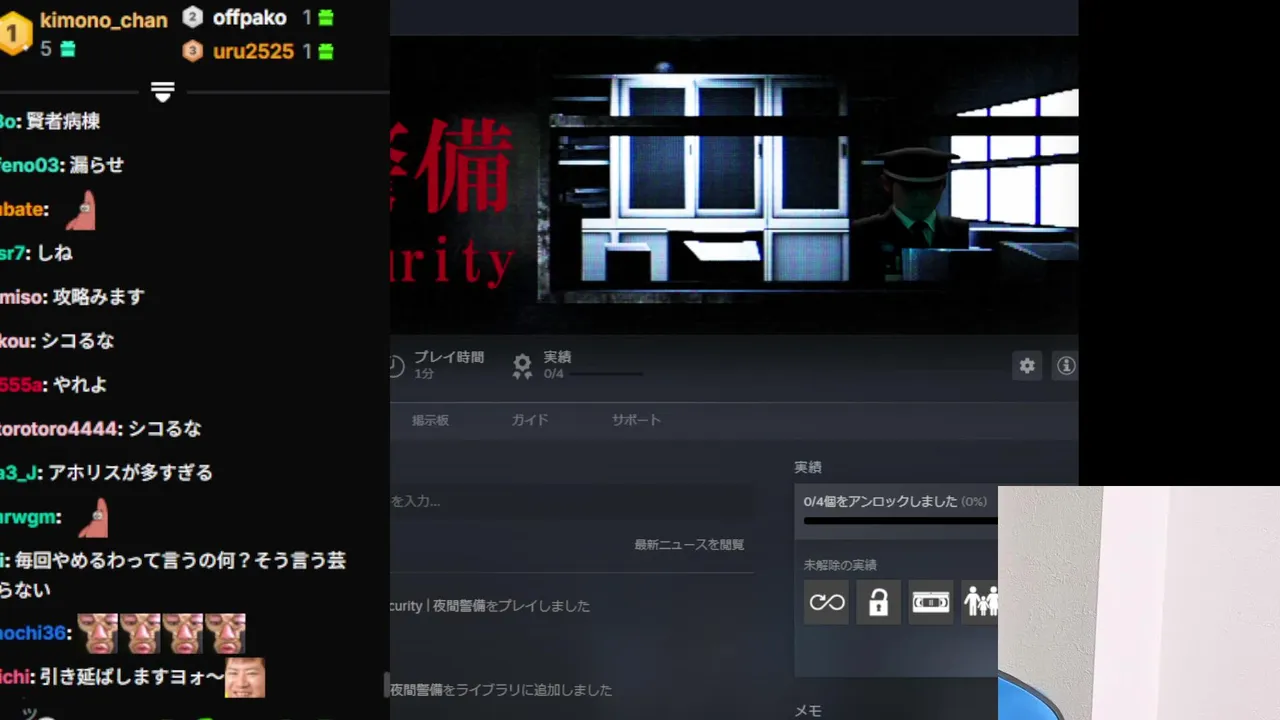The width and height of the screenshot is (1280, 720).
Task: Open the 掲示板 tab
Action: (x=430, y=420)
